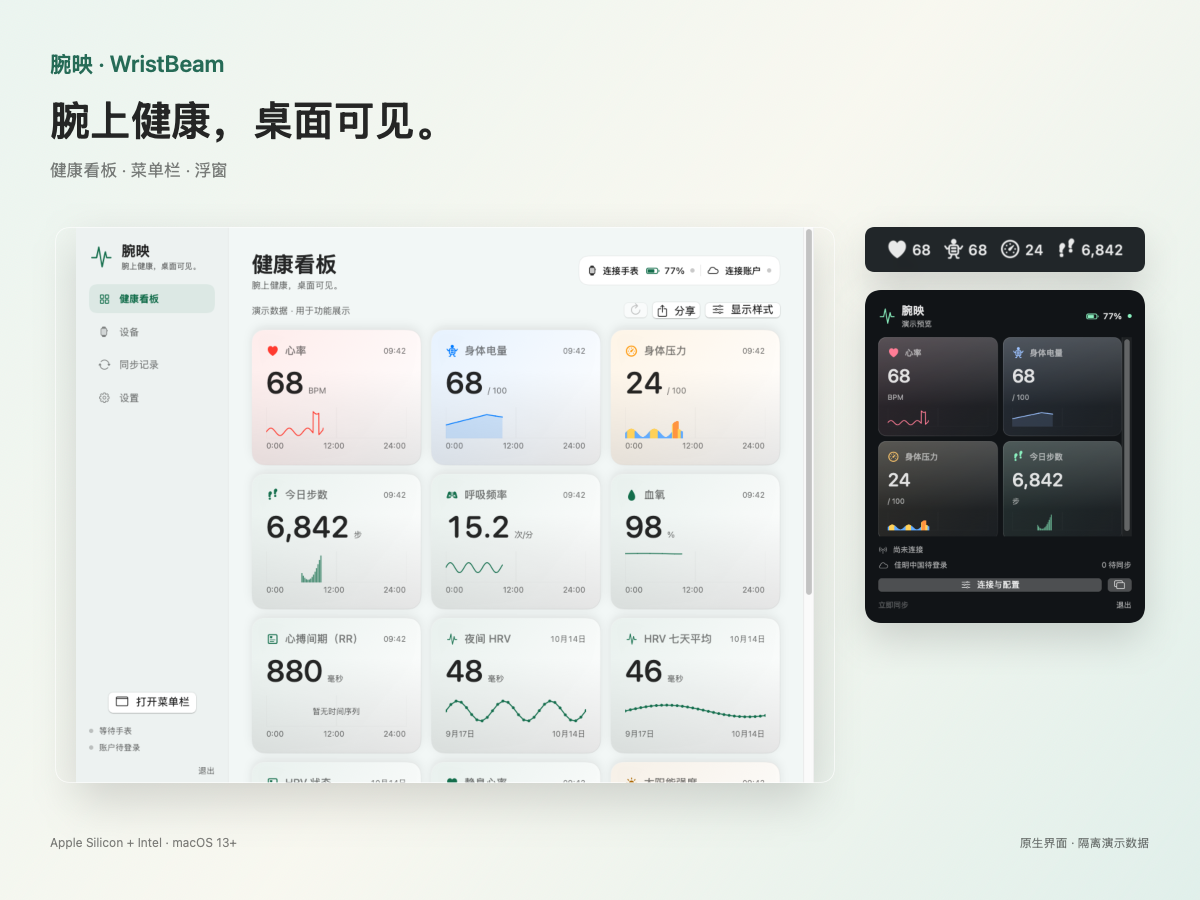Click the heart icon on the dashboard 心率 card
1200x900 pixels.
coord(272,351)
